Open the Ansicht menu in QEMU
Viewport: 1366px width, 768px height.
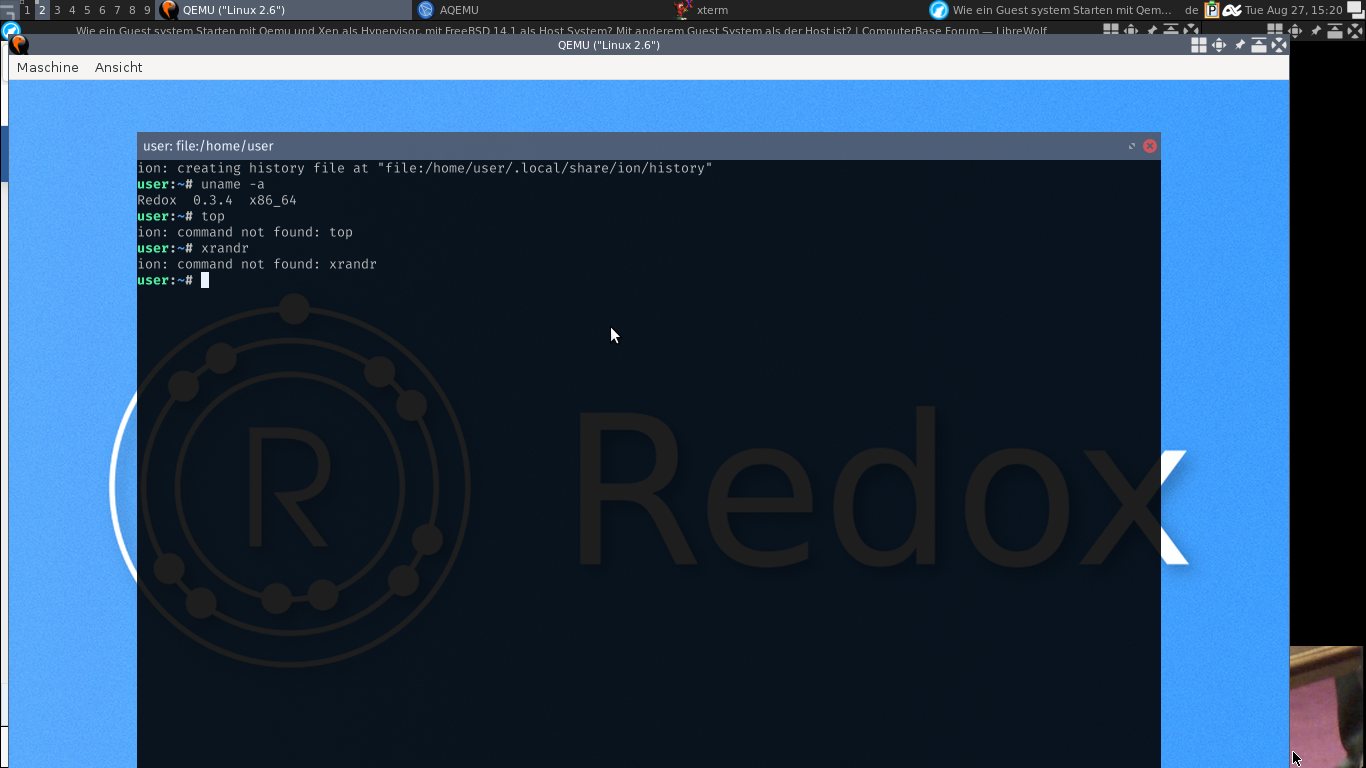coord(118,67)
